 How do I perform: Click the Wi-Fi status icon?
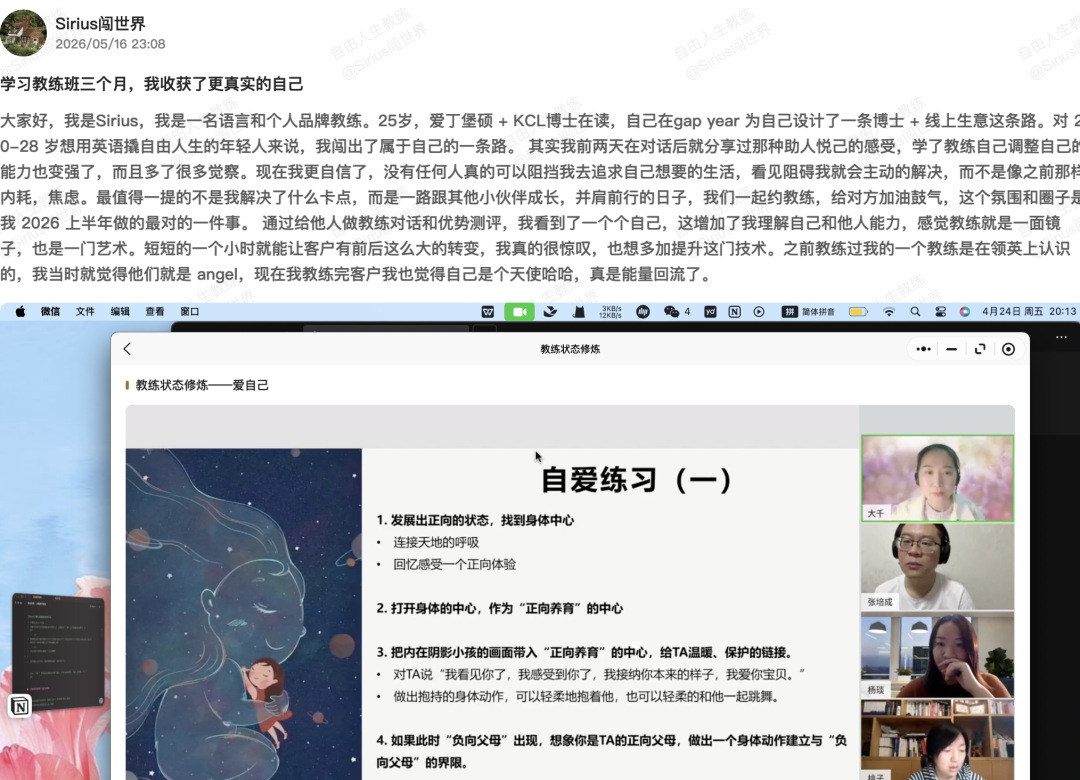click(x=889, y=311)
